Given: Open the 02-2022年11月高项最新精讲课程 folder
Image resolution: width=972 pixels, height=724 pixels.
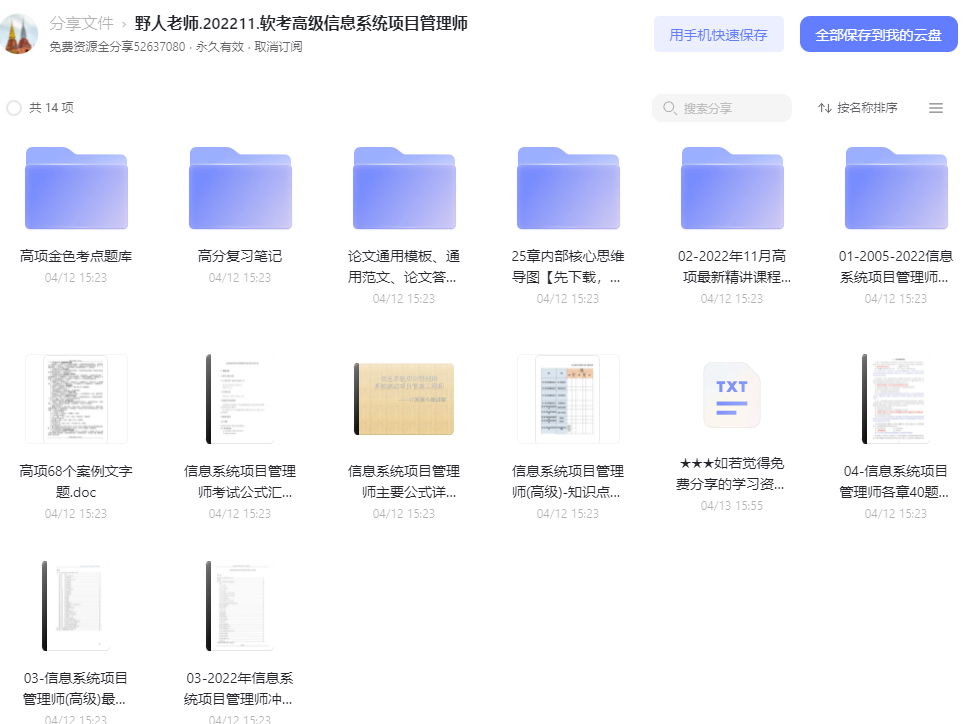Looking at the screenshot, I should point(732,188).
